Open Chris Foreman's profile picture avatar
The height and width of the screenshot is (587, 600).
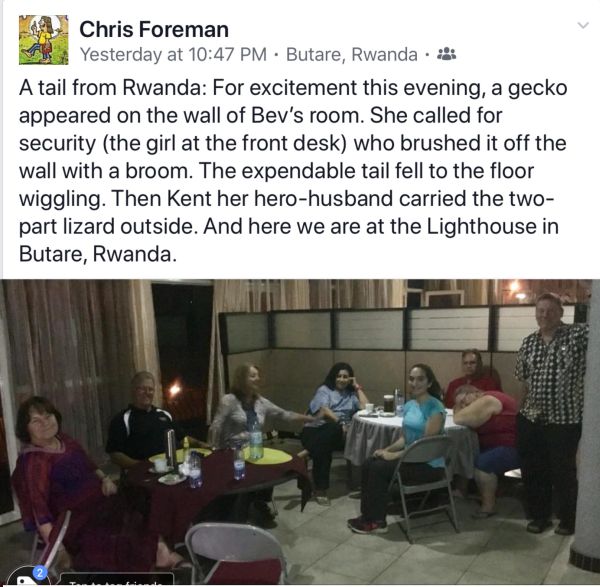tap(43, 40)
